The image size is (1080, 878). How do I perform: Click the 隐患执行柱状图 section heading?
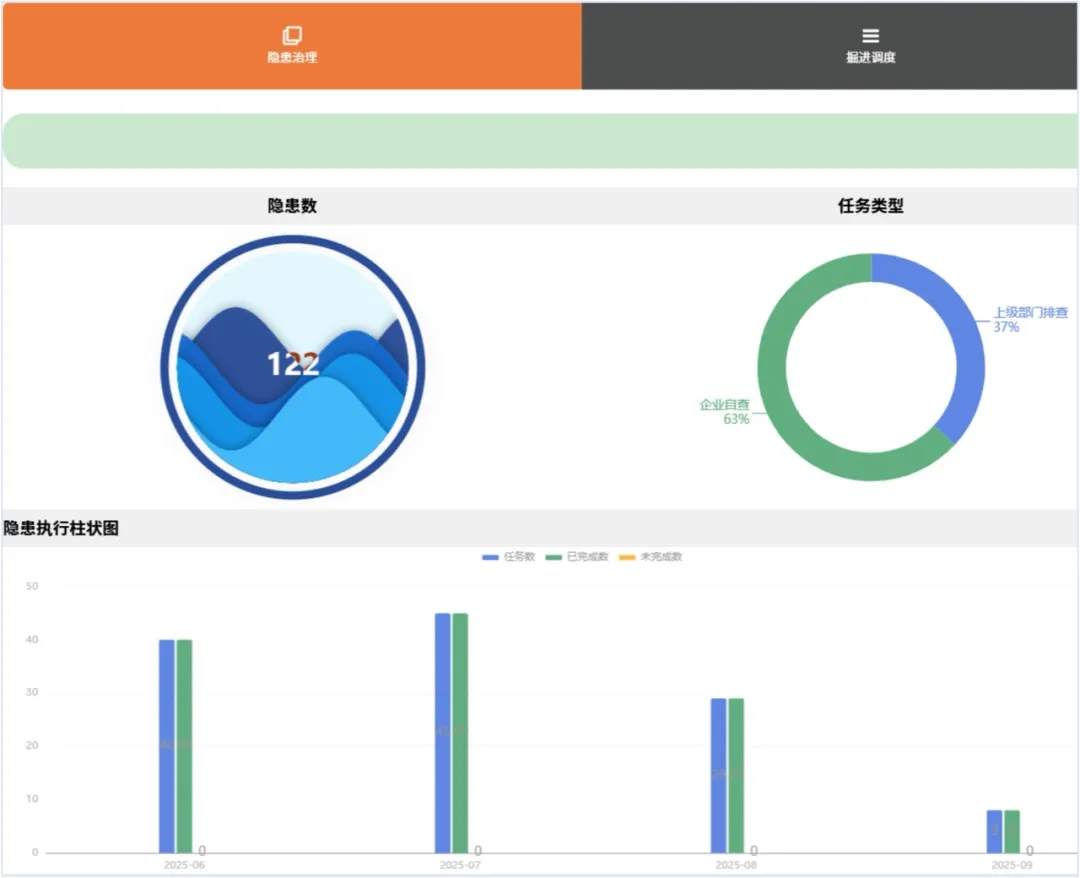click(x=61, y=529)
